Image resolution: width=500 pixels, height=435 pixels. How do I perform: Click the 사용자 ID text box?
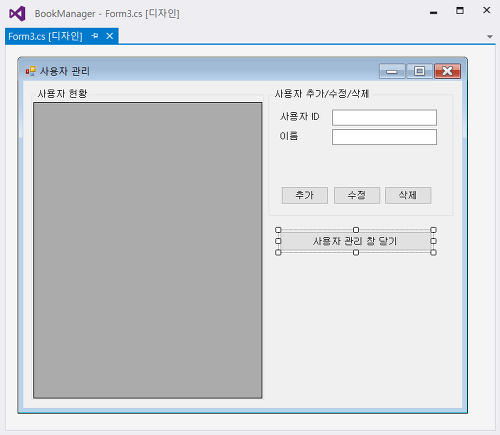click(x=384, y=117)
